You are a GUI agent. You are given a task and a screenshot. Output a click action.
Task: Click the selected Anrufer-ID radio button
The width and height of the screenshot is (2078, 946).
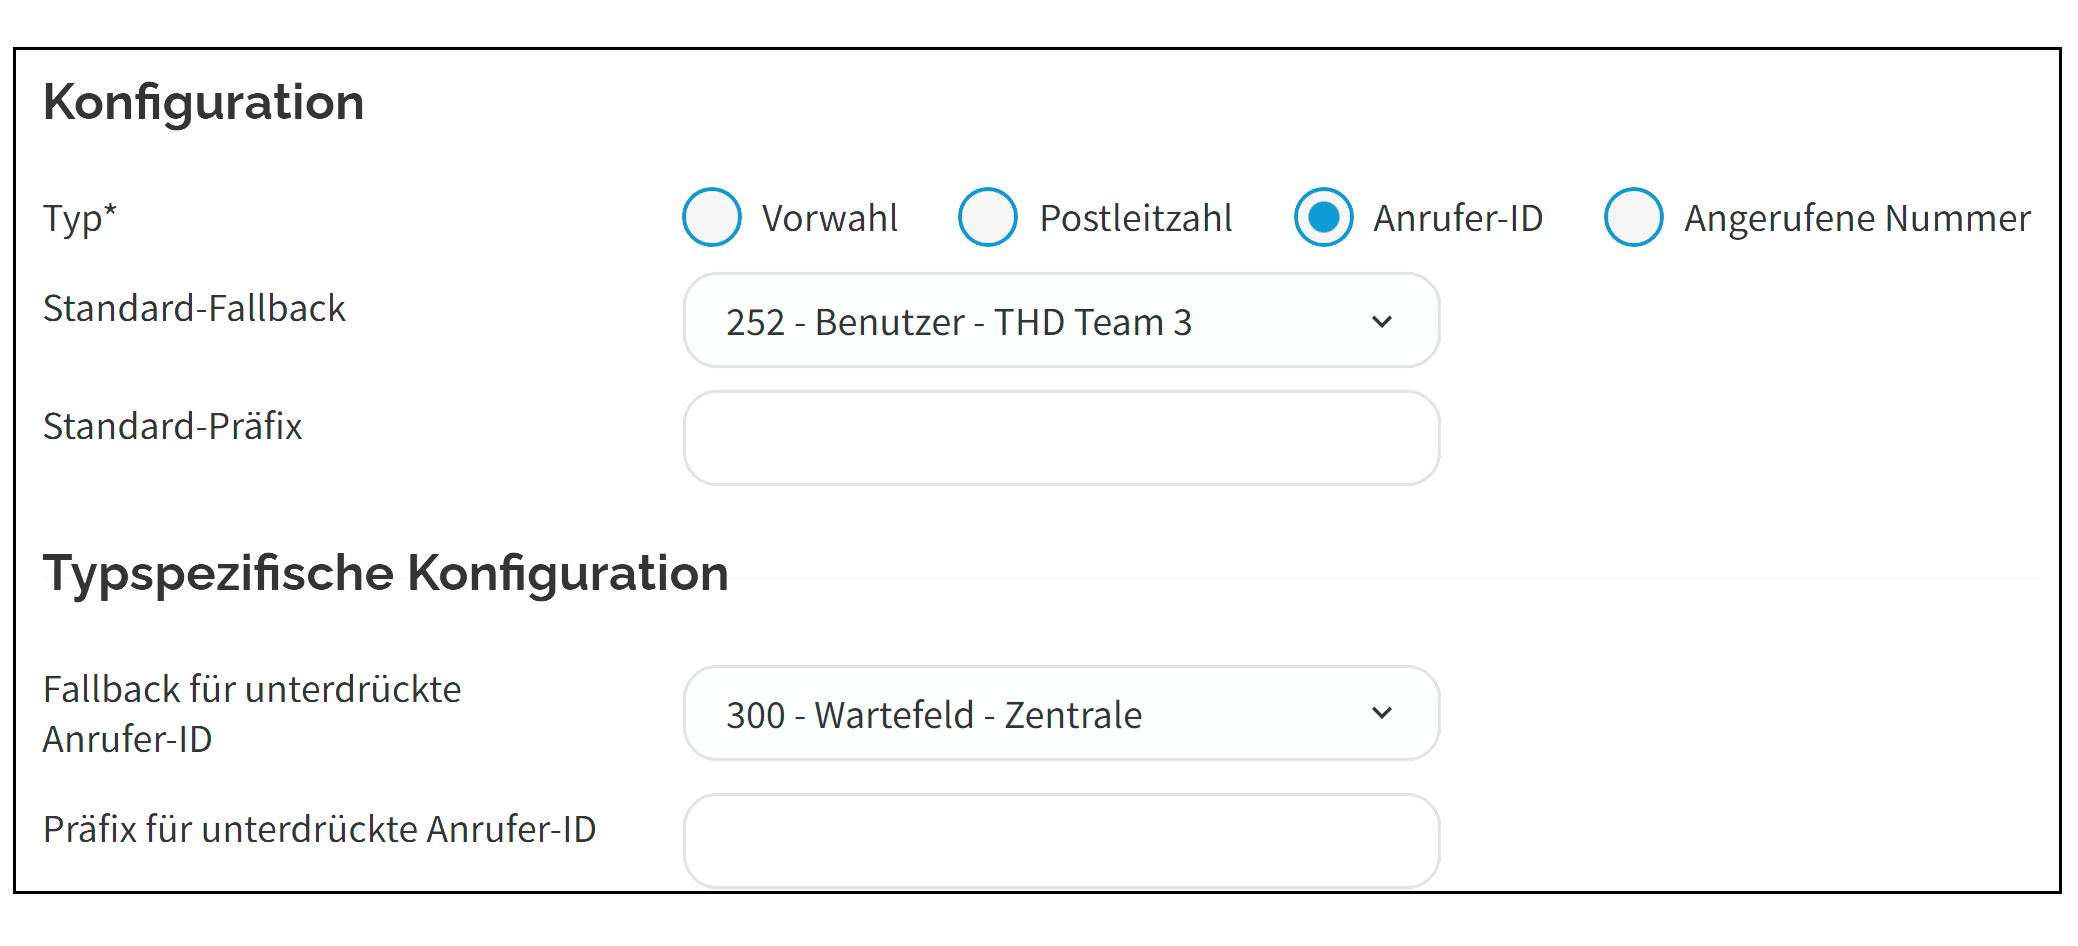(x=1323, y=217)
